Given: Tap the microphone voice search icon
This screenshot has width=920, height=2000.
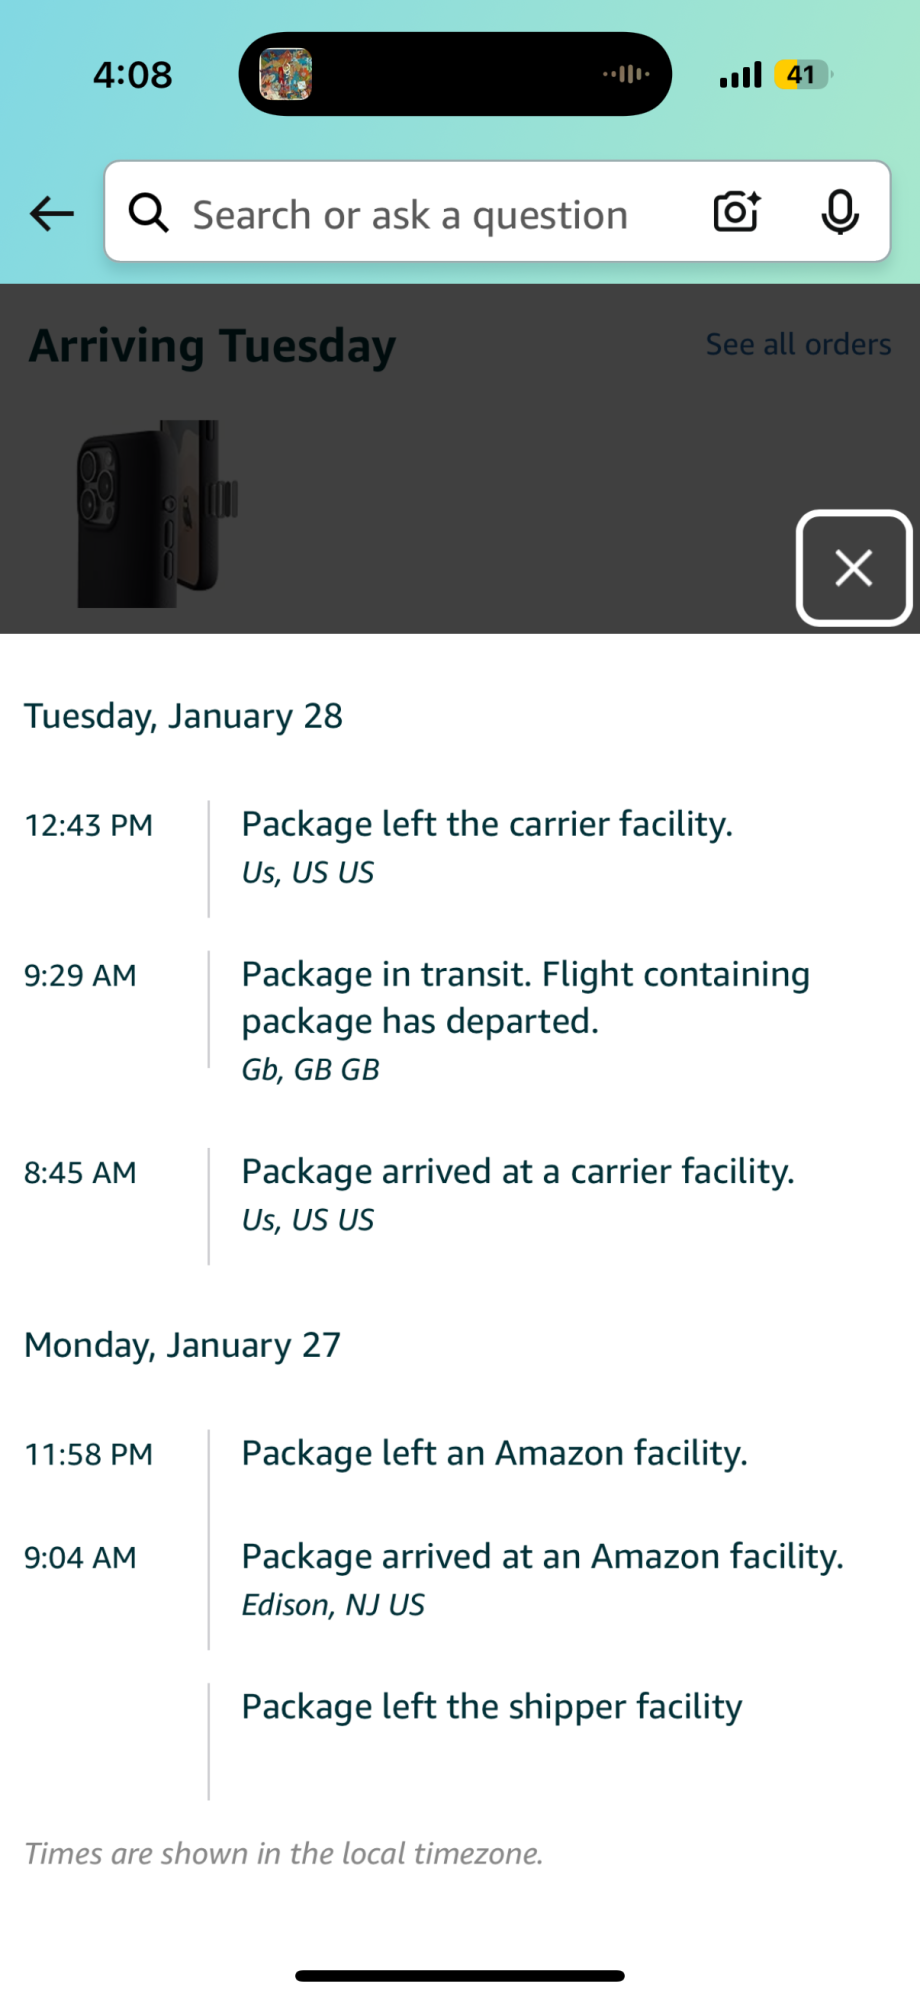Looking at the screenshot, I should (x=840, y=212).
